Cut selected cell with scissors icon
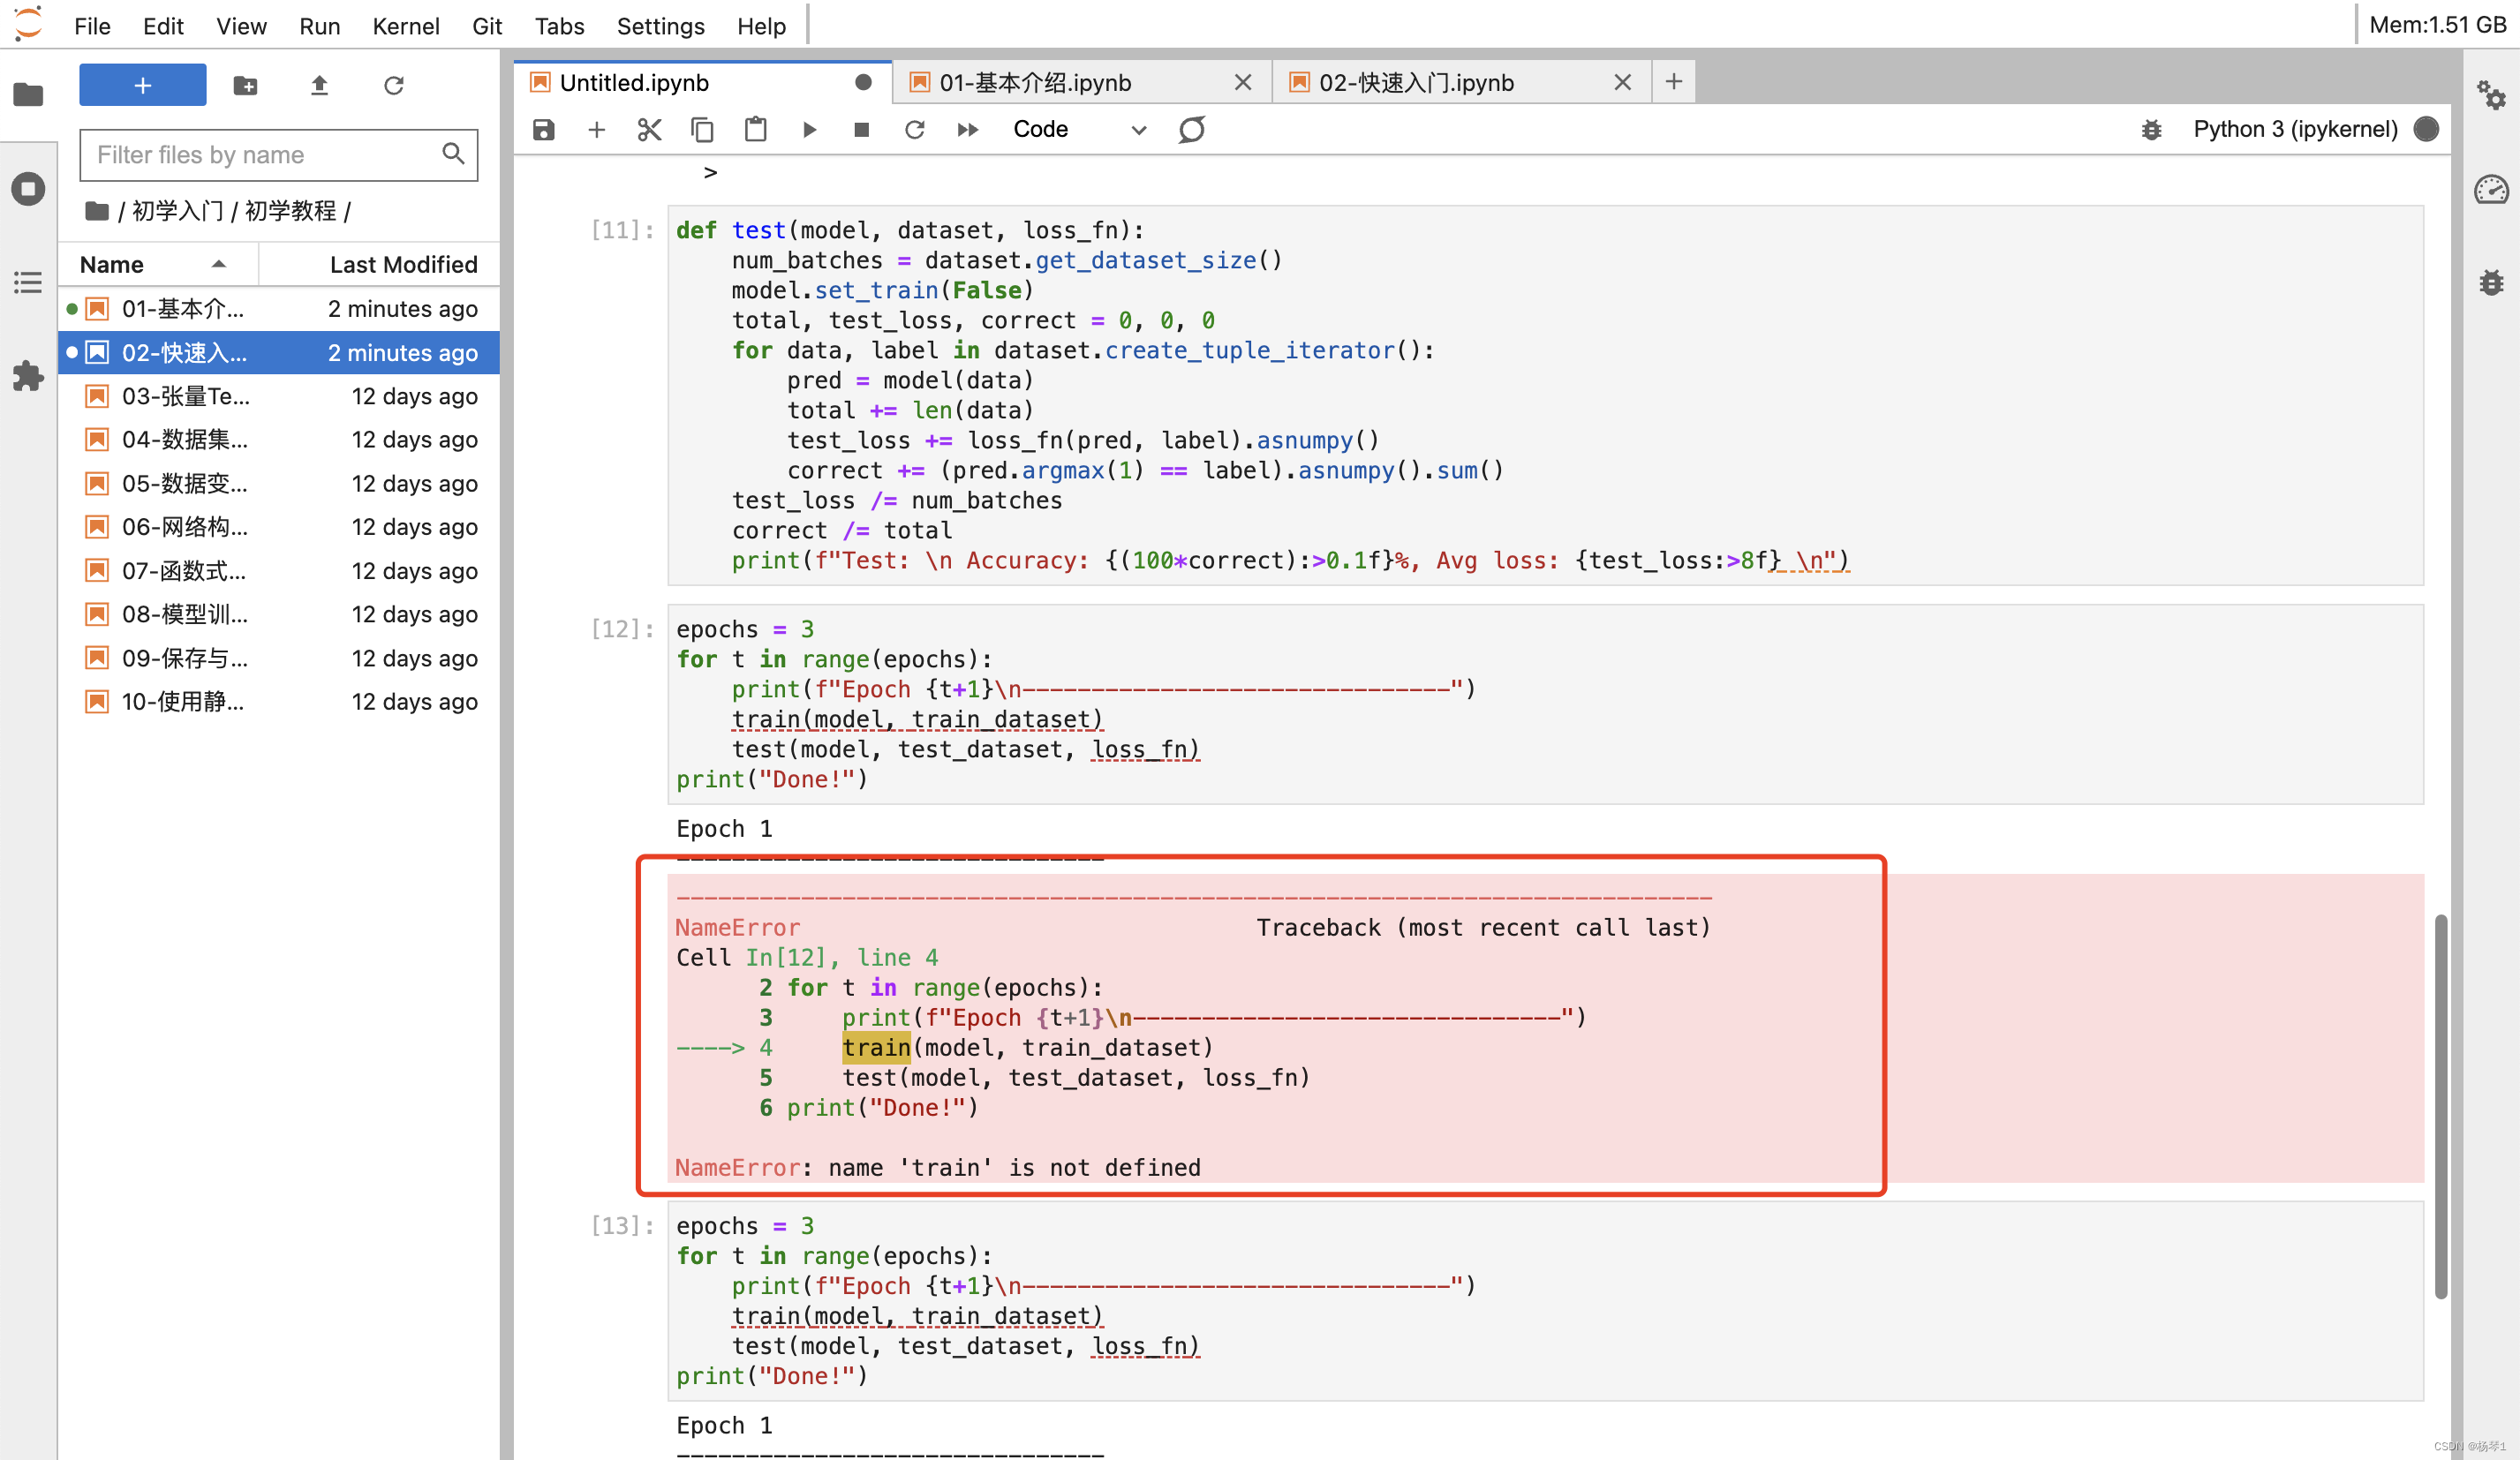The image size is (2520, 1460). point(649,130)
